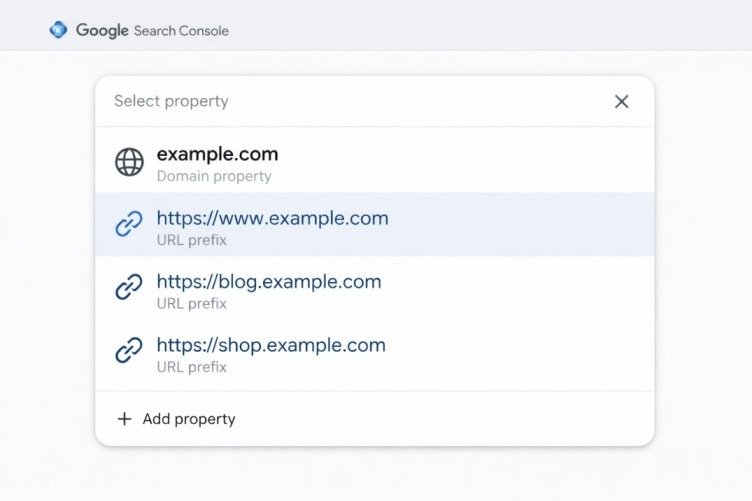Viewport: 752px width, 501px height.
Task: Click the "Domain property" subtitle label
Action: (214, 176)
